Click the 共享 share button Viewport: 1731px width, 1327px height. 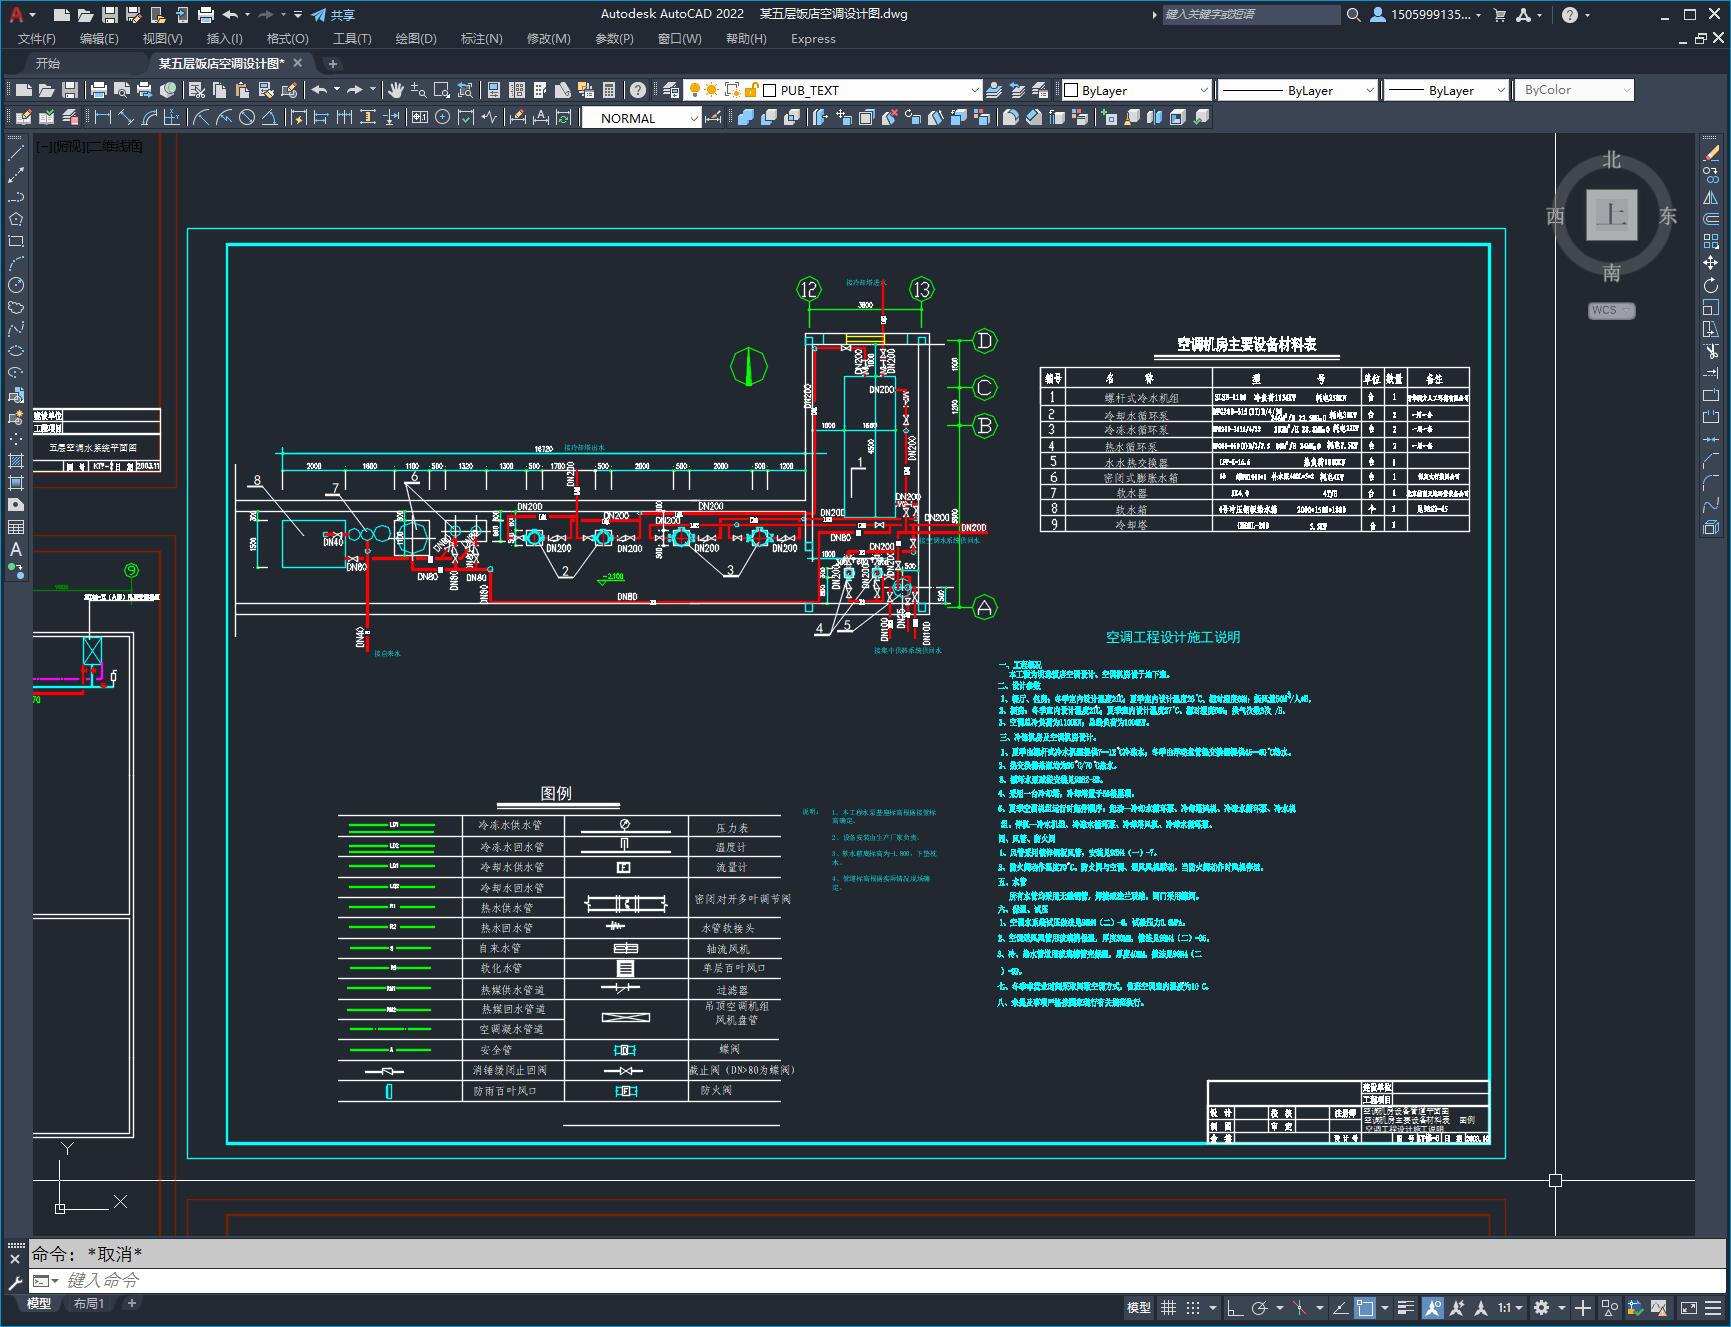pos(333,15)
